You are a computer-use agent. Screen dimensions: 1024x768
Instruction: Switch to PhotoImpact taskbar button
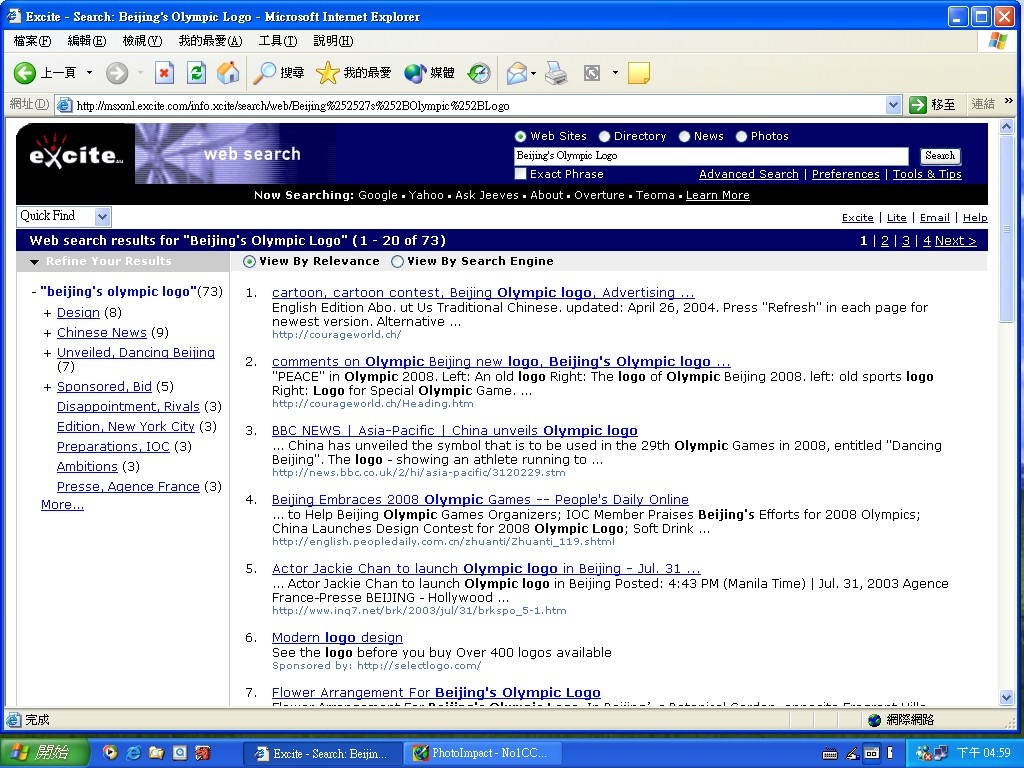(x=481, y=753)
